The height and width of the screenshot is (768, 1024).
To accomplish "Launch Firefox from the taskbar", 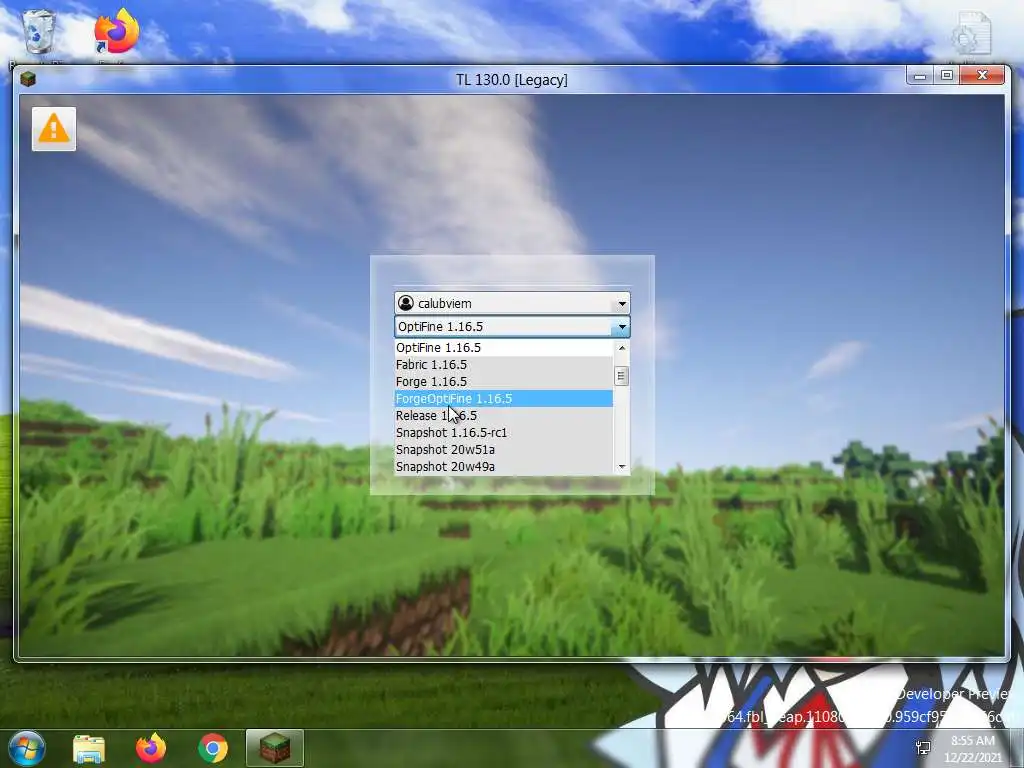I will 151,748.
